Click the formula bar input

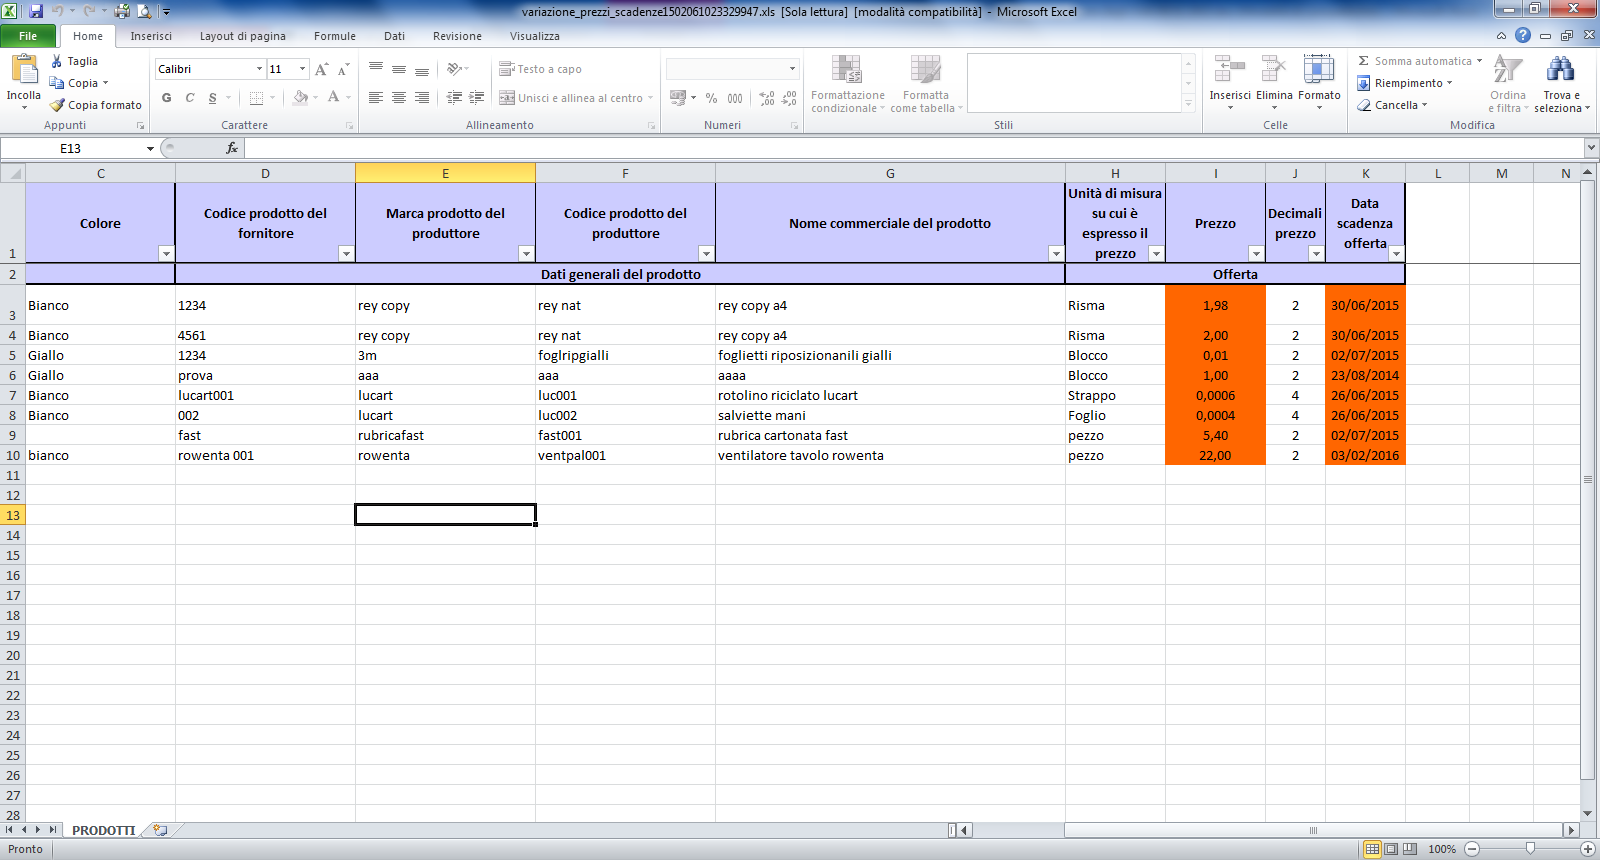click(x=914, y=148)
